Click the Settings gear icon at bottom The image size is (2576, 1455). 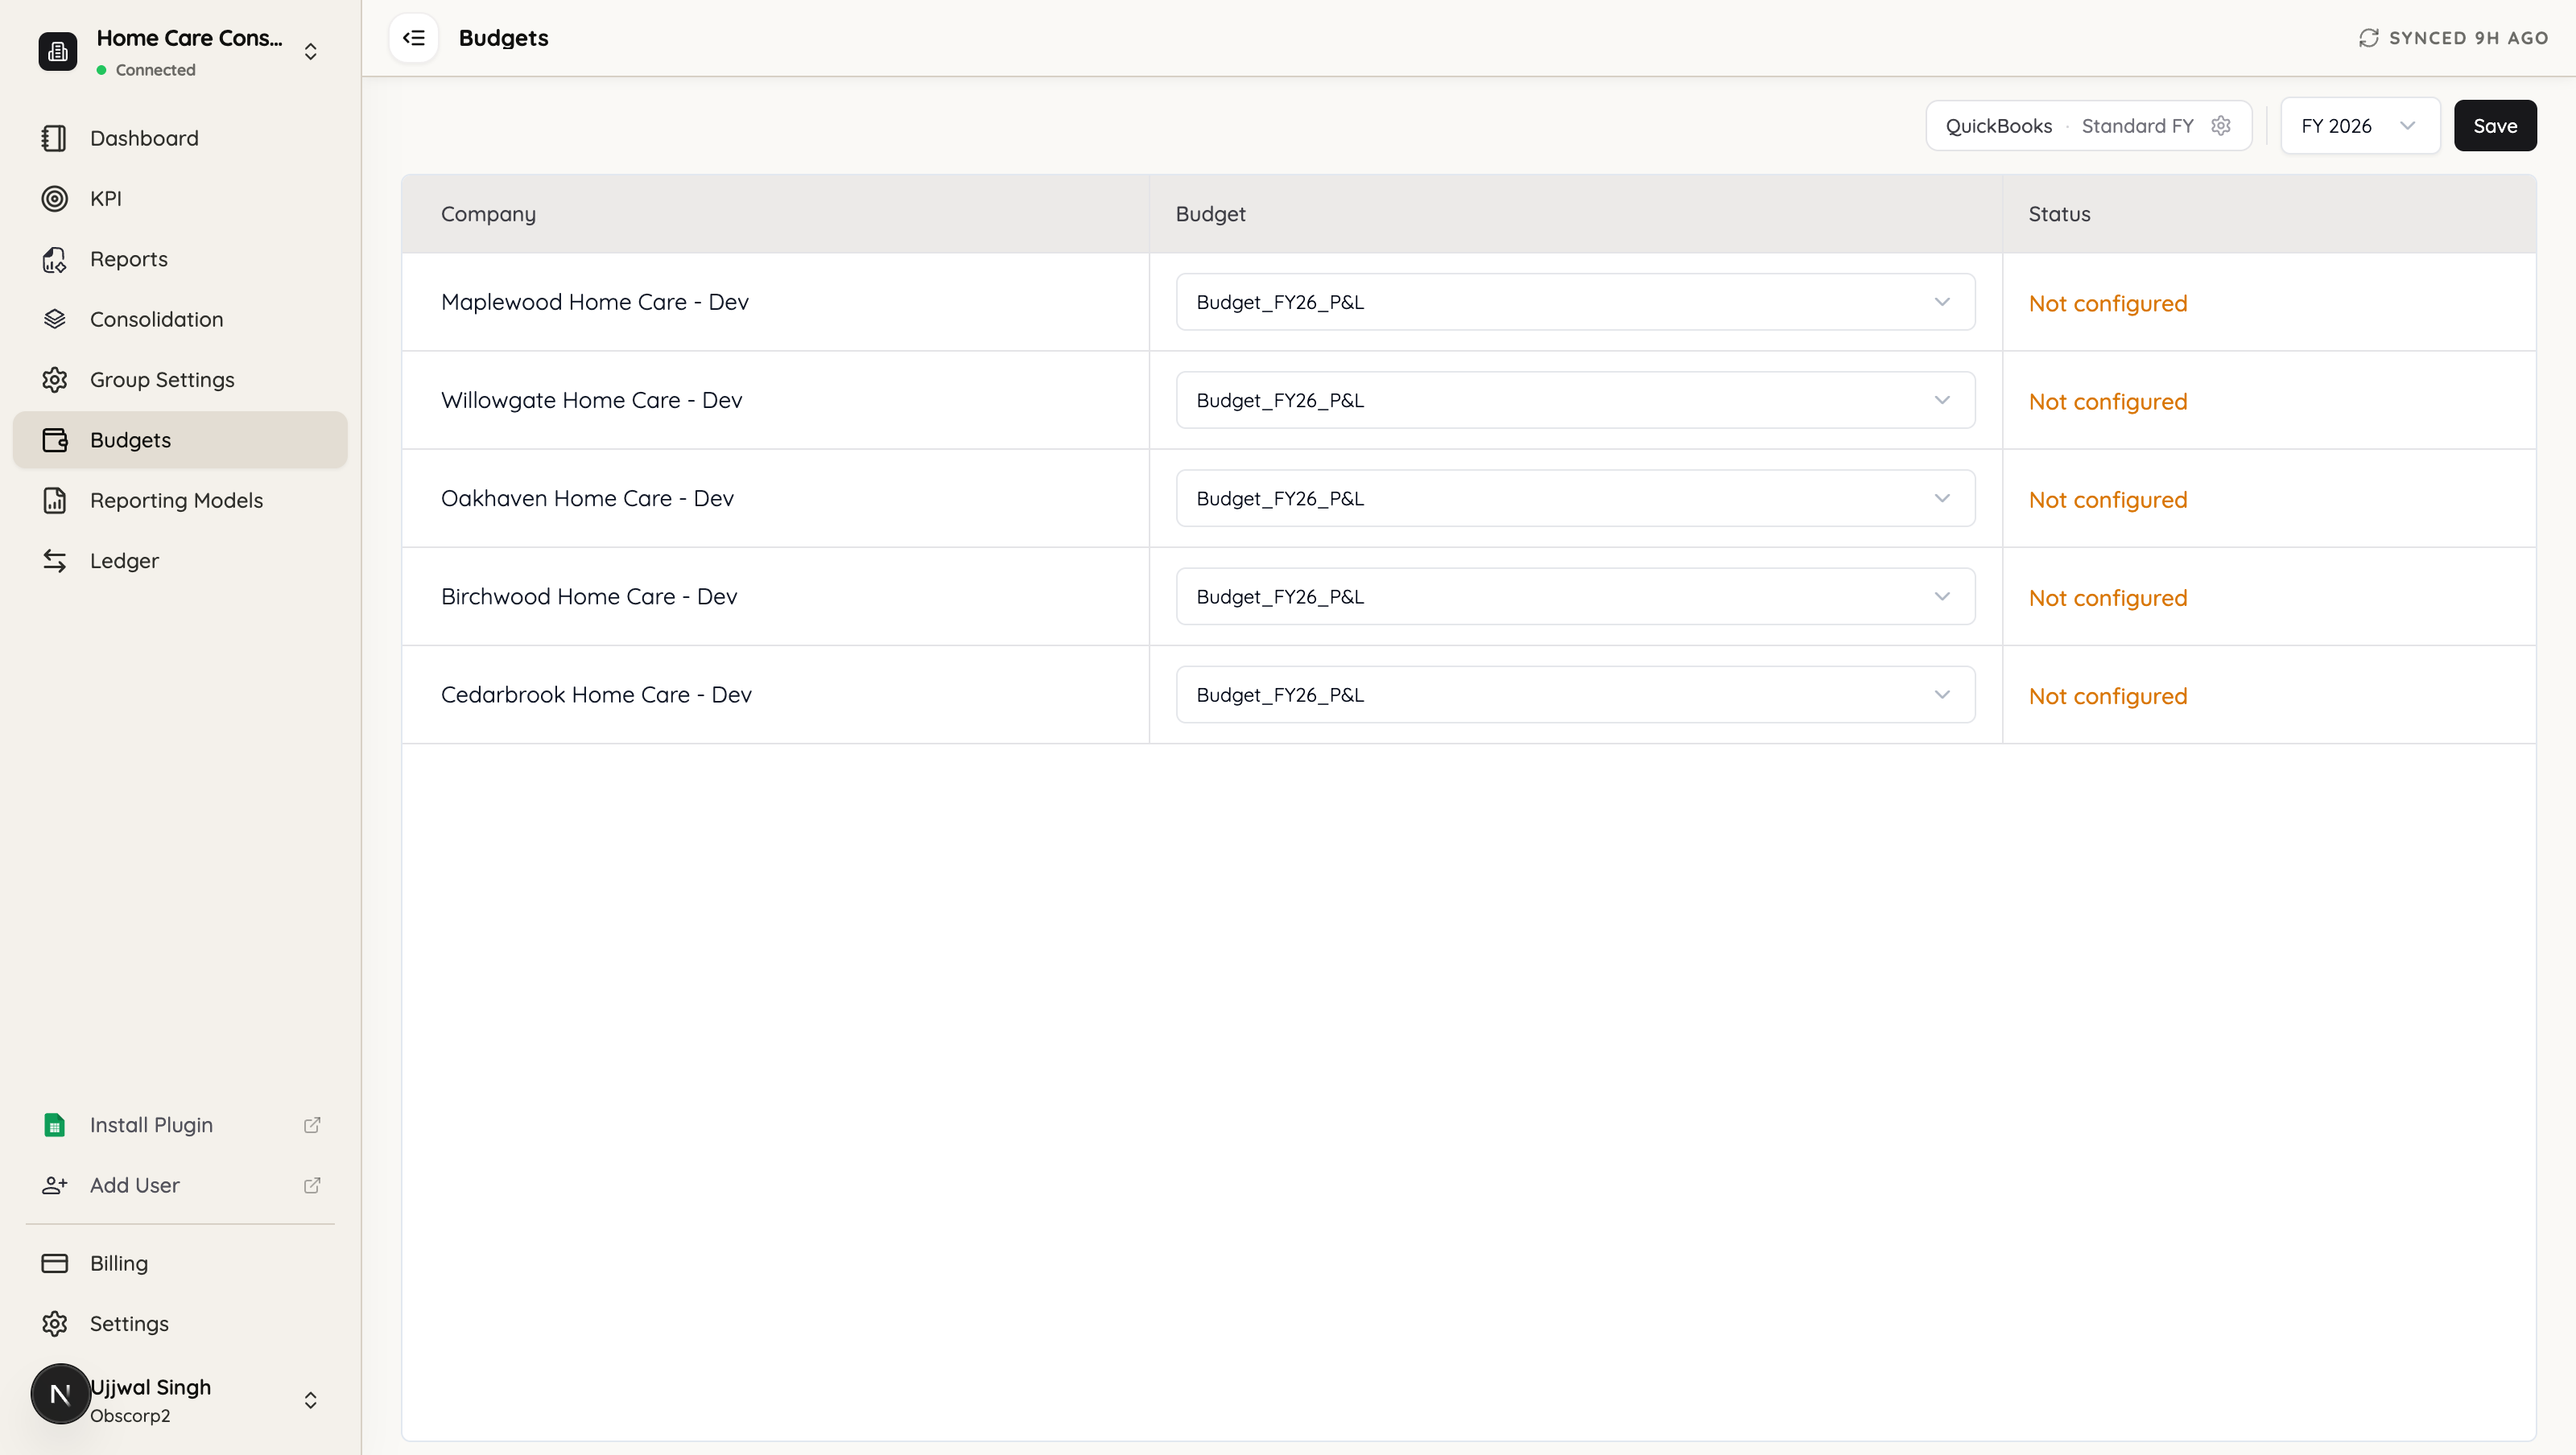(x=54, y=1324)
